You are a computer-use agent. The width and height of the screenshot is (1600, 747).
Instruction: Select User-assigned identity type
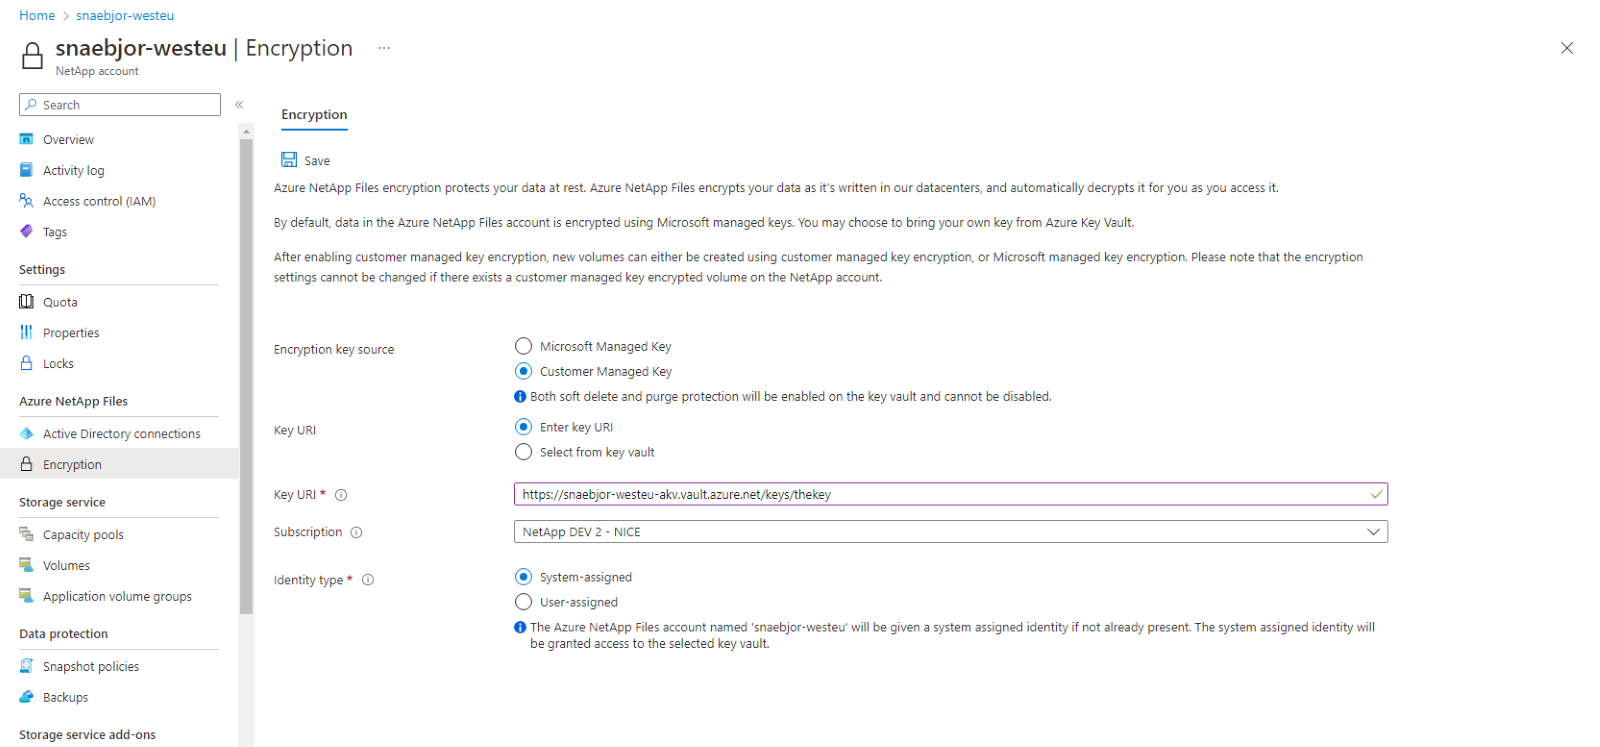tap(523, 602)
